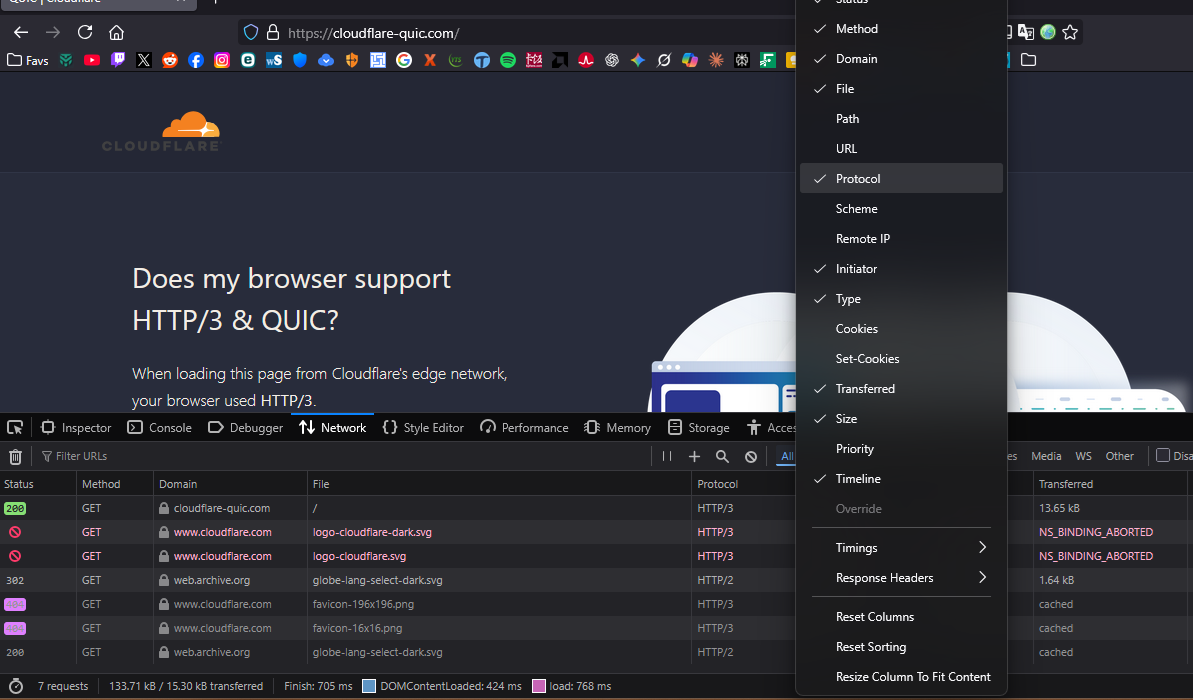Check Path in the column menu
The width and height of the screenshot is (1193, 700).
click(x=902, y=119)
